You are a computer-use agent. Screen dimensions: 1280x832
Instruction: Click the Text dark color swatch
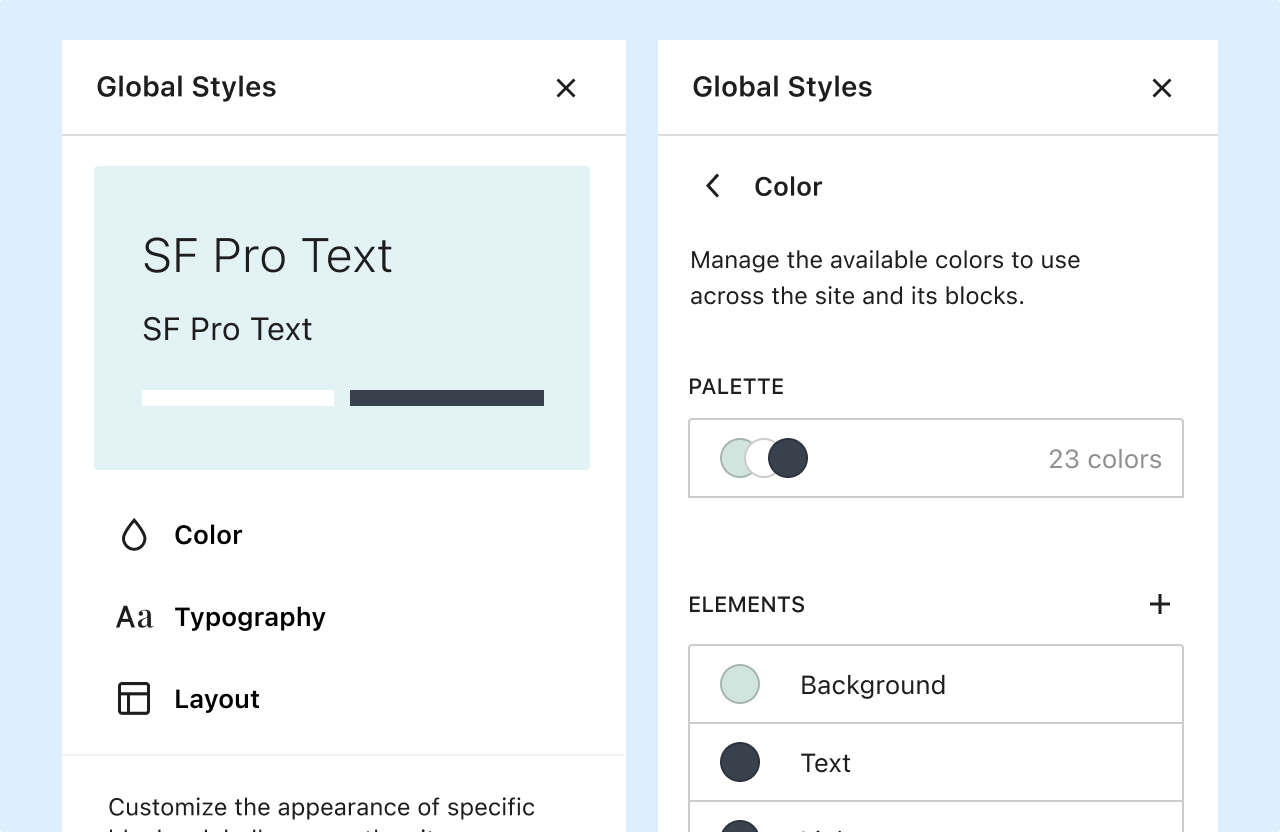pyautogui.click(x=740, y=762)
